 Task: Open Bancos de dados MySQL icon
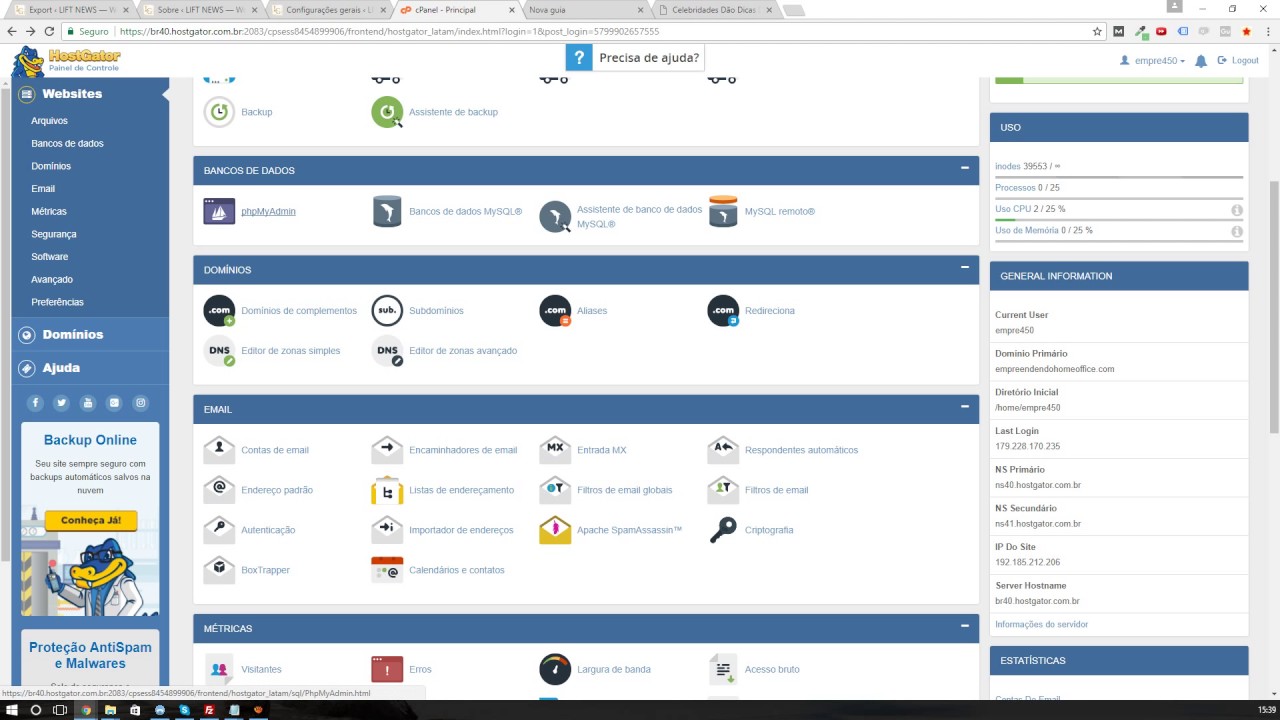click(x=387, y=212)
